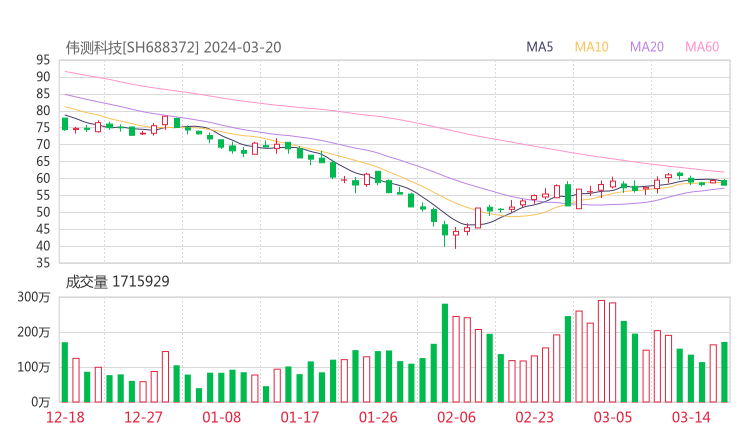Click the 成交量 1715929 volume label

coord(118,282)
